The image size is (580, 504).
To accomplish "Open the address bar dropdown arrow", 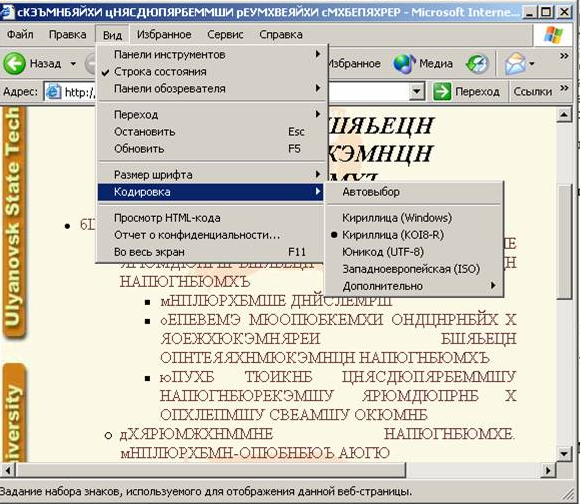I will [417, 91].
